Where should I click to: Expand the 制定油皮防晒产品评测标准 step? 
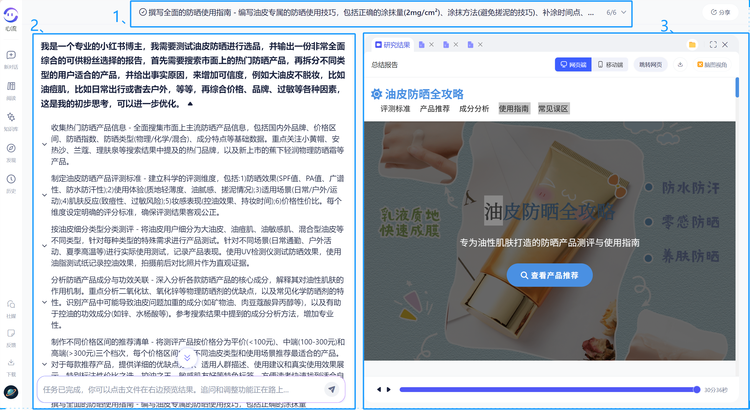(x=44, y=195)
